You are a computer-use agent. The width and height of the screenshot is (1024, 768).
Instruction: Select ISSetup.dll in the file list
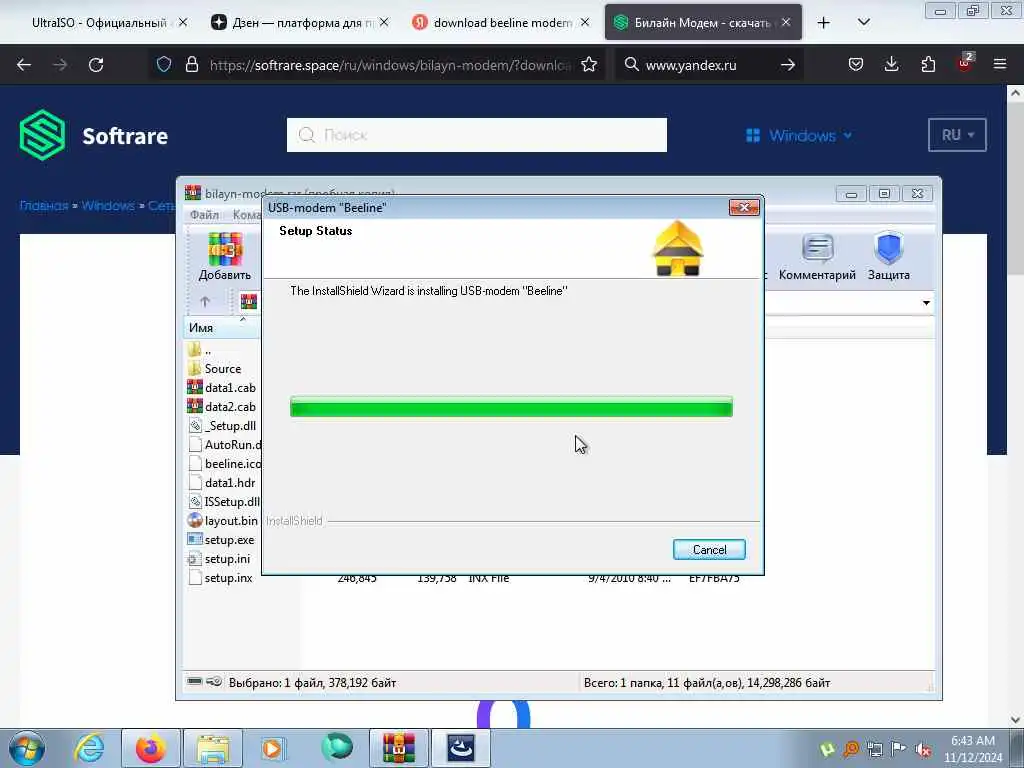pos(224,501)
